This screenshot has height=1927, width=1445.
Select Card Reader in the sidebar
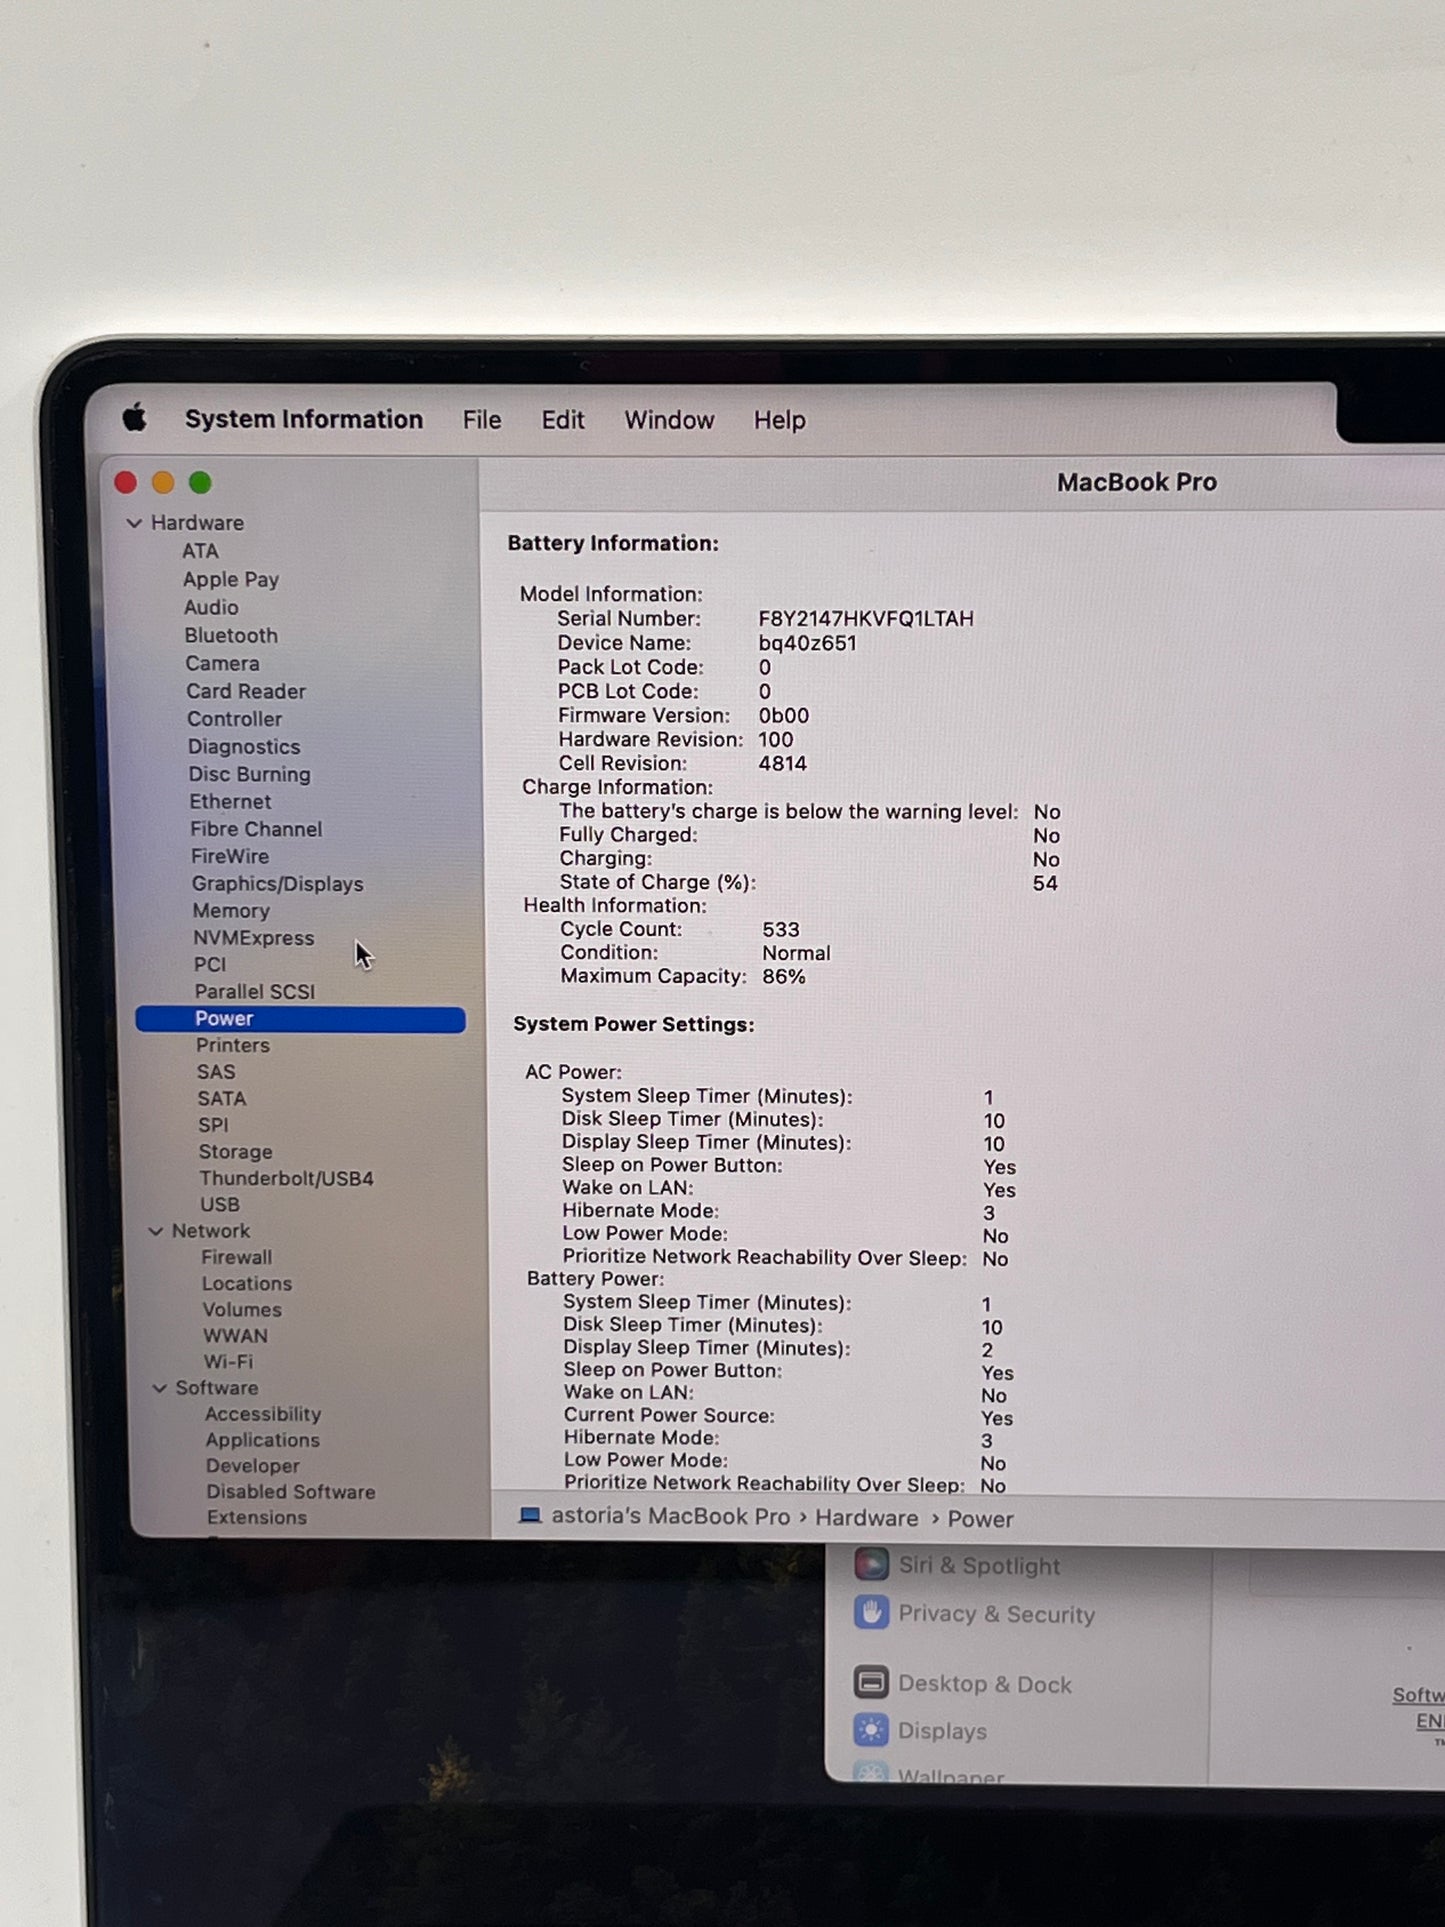point(246,691)
